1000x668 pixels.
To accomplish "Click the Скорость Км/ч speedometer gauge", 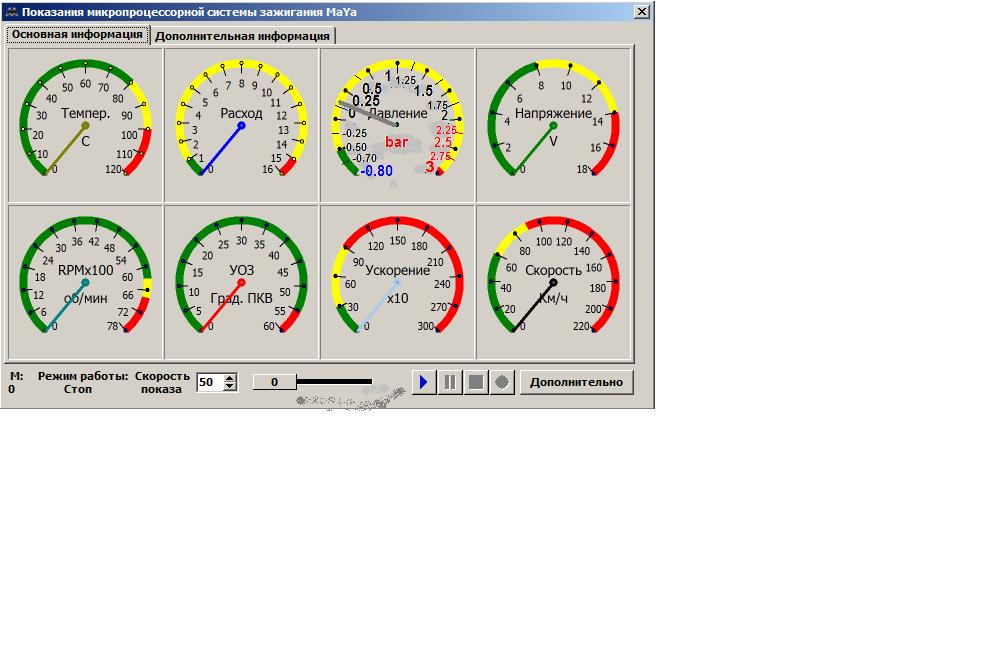I will click(553, 282).
